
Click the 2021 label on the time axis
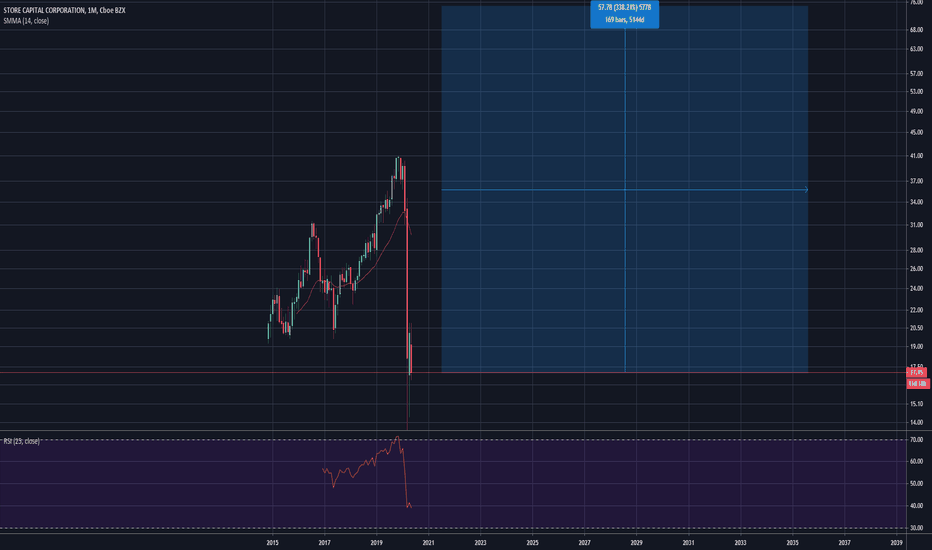coord(429,542)
